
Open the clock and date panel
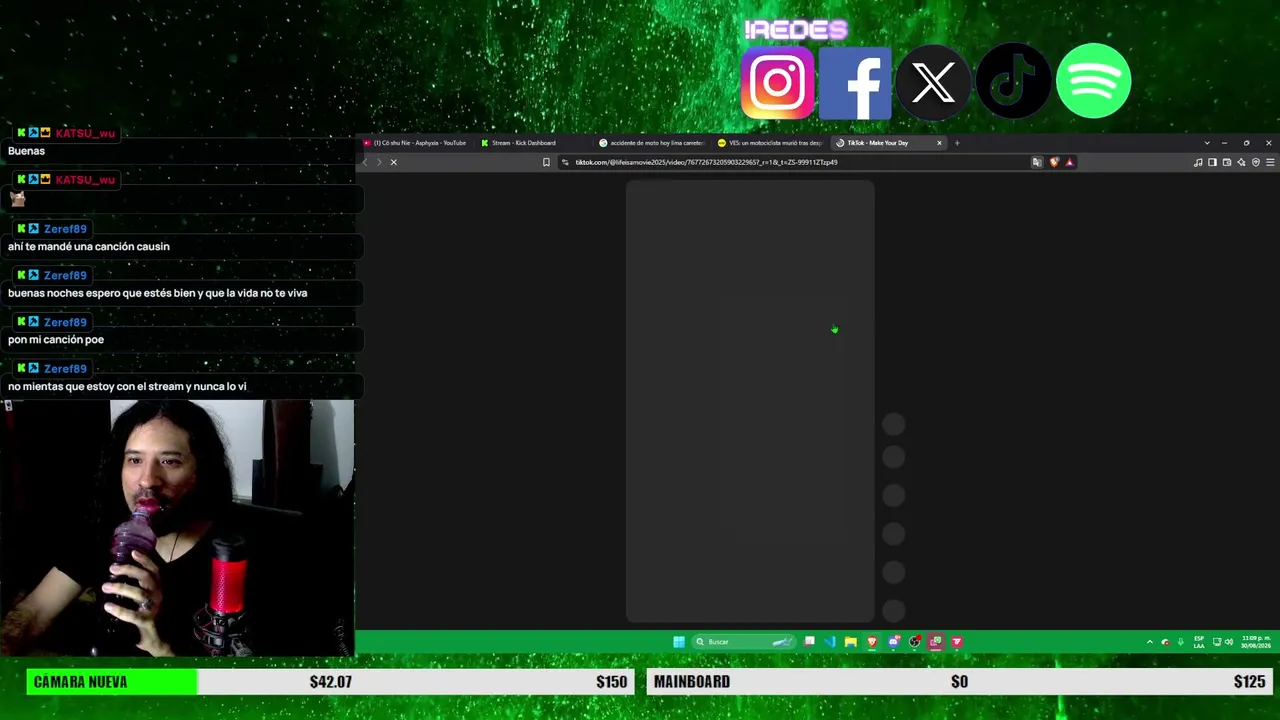click(1256, 642)
